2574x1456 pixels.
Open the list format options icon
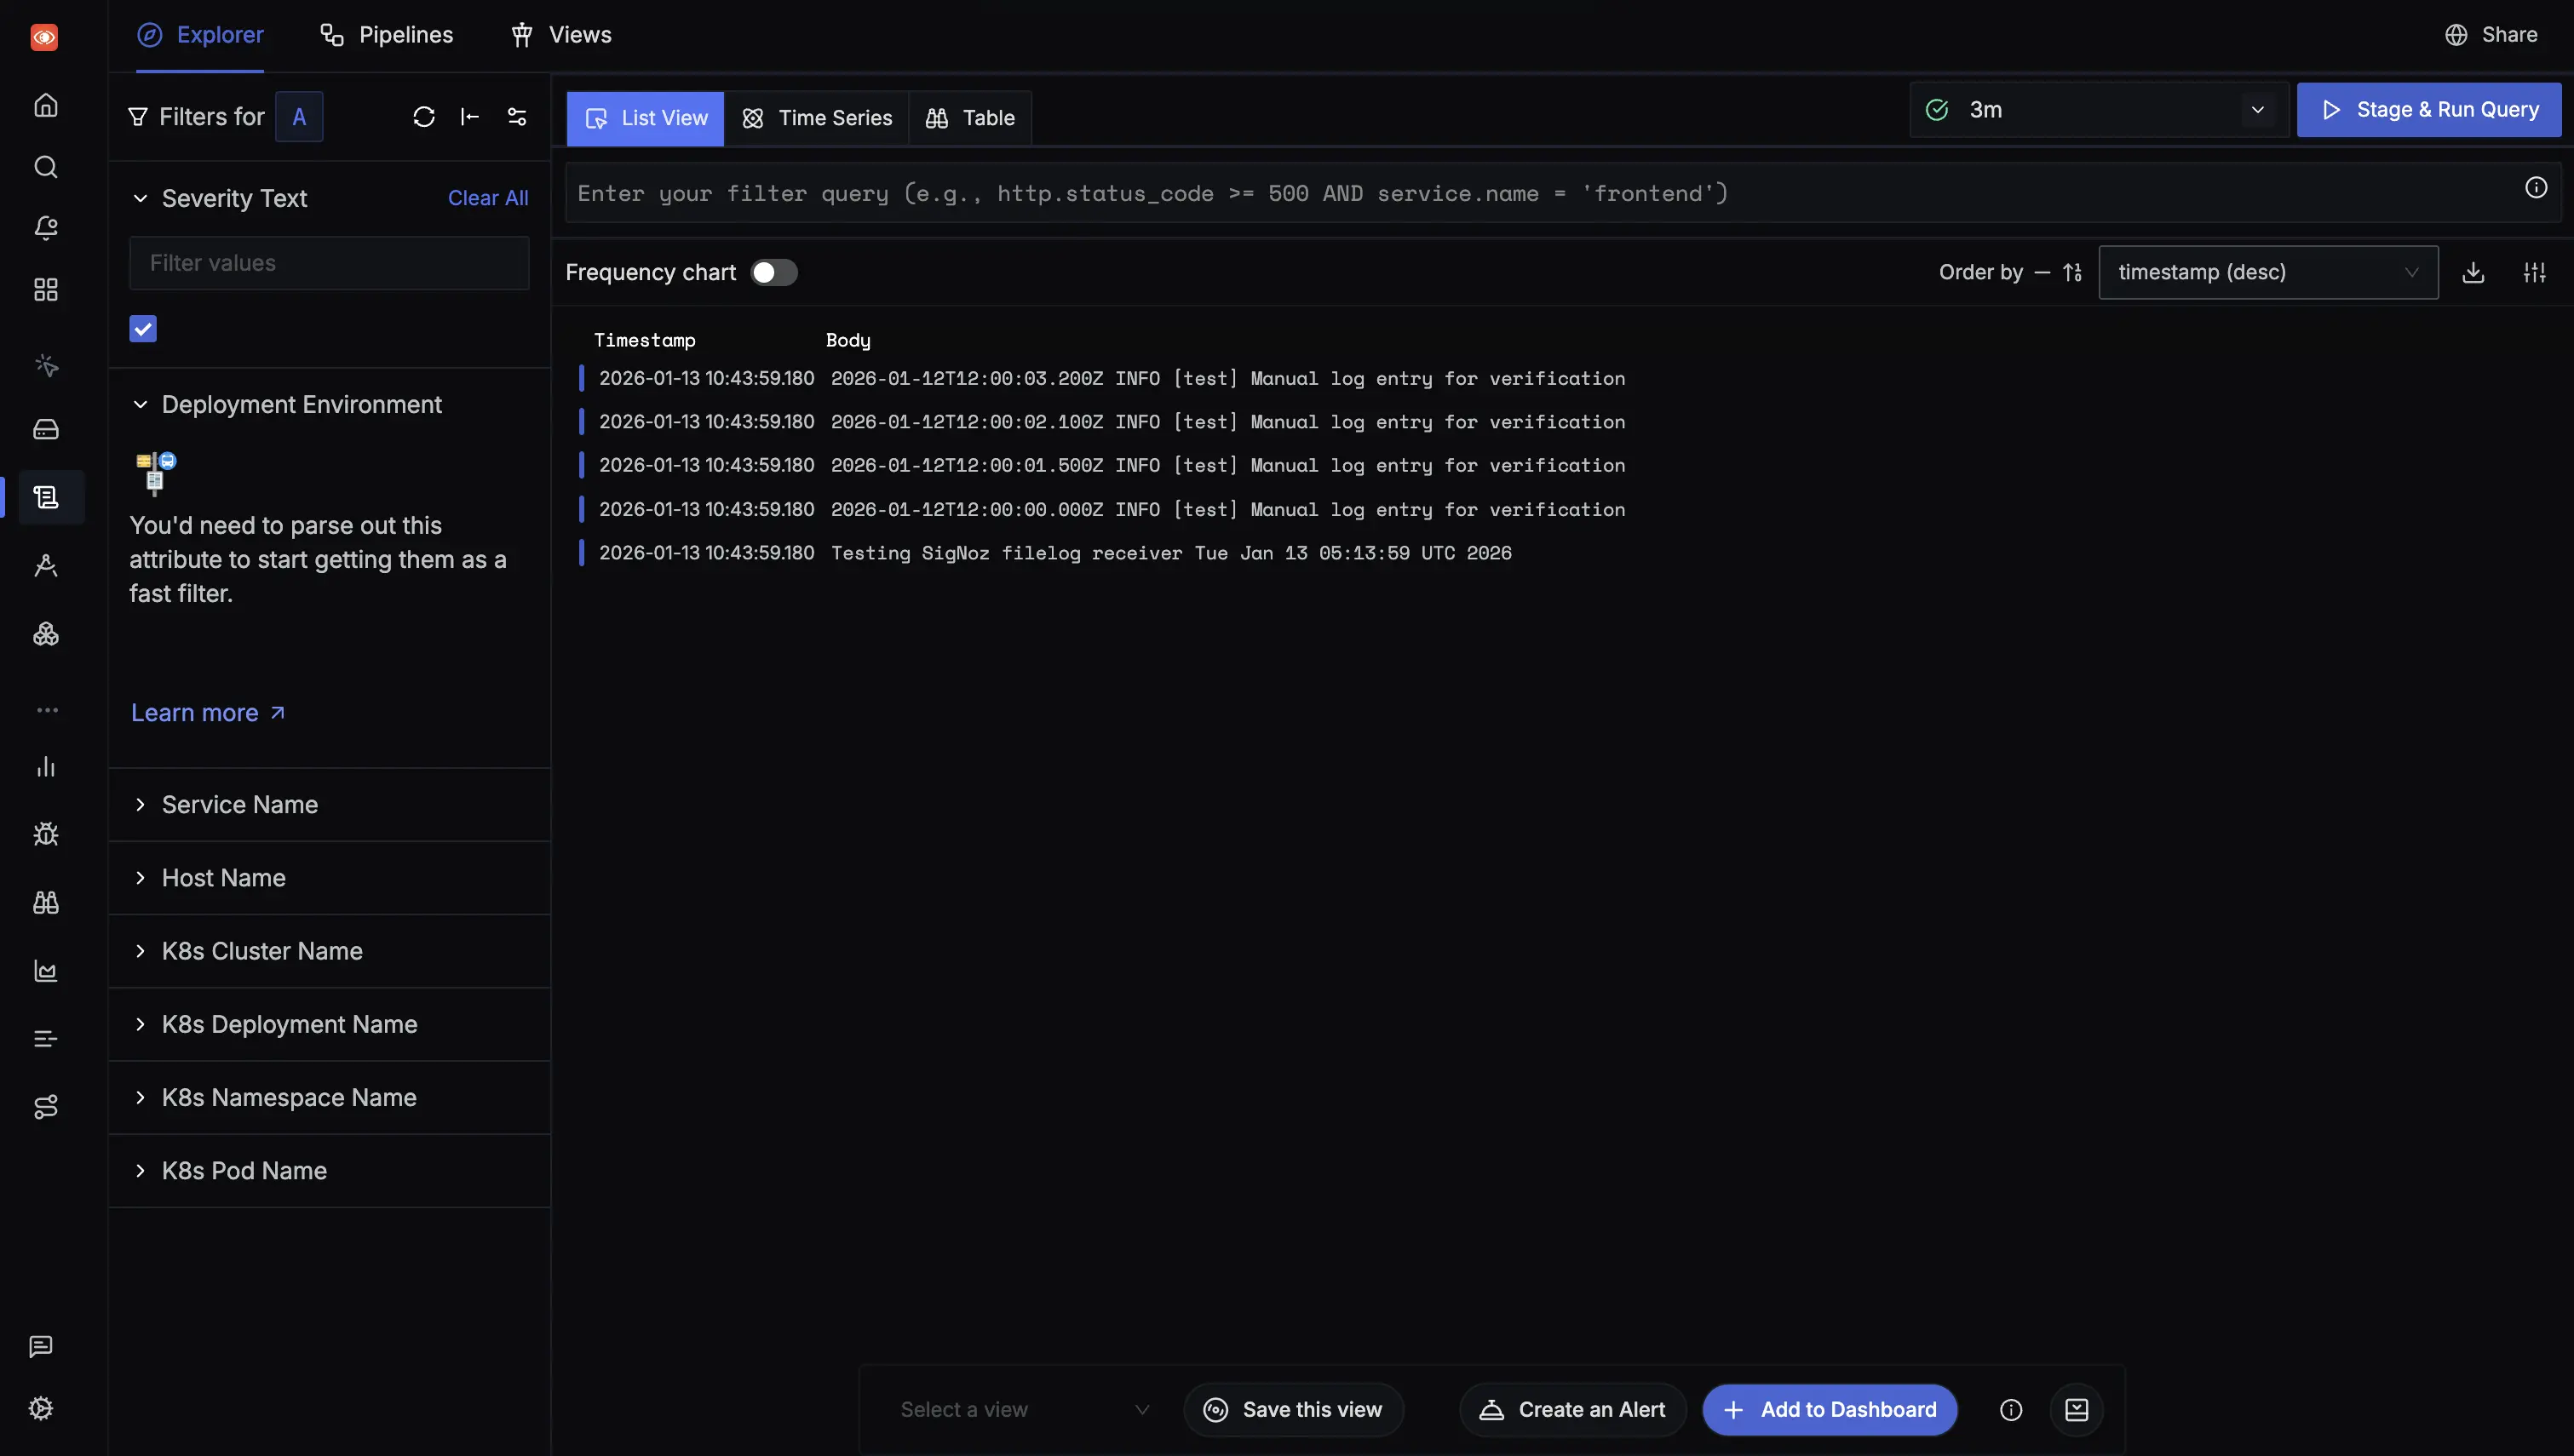[2534, 272]
